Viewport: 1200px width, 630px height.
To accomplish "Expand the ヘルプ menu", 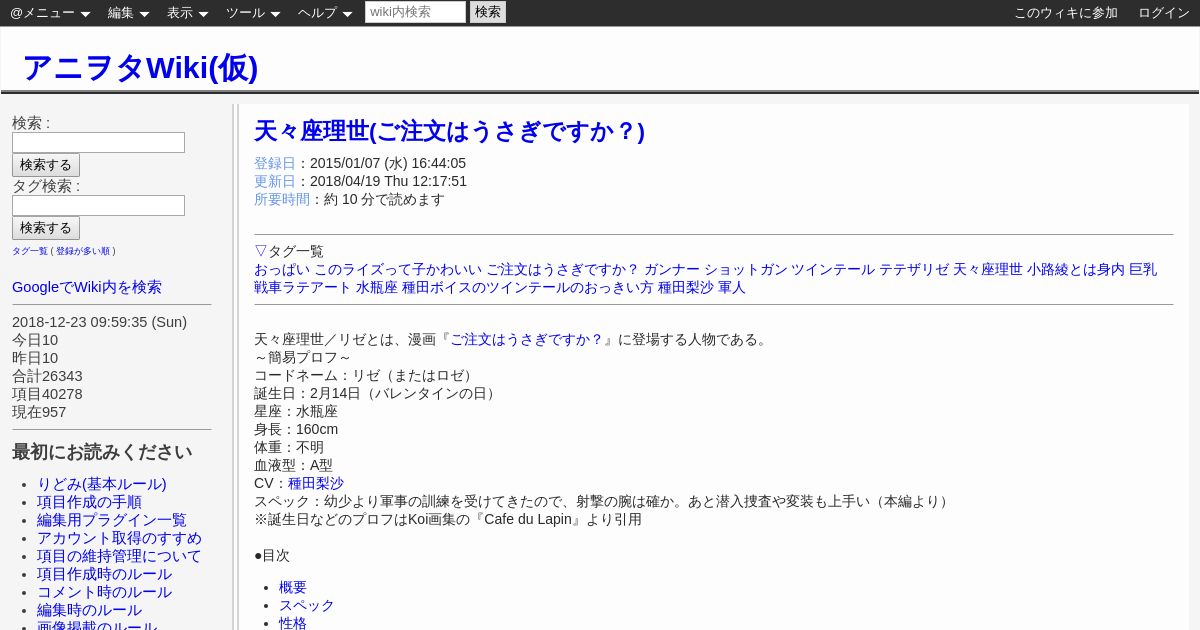I will [325, 13].
